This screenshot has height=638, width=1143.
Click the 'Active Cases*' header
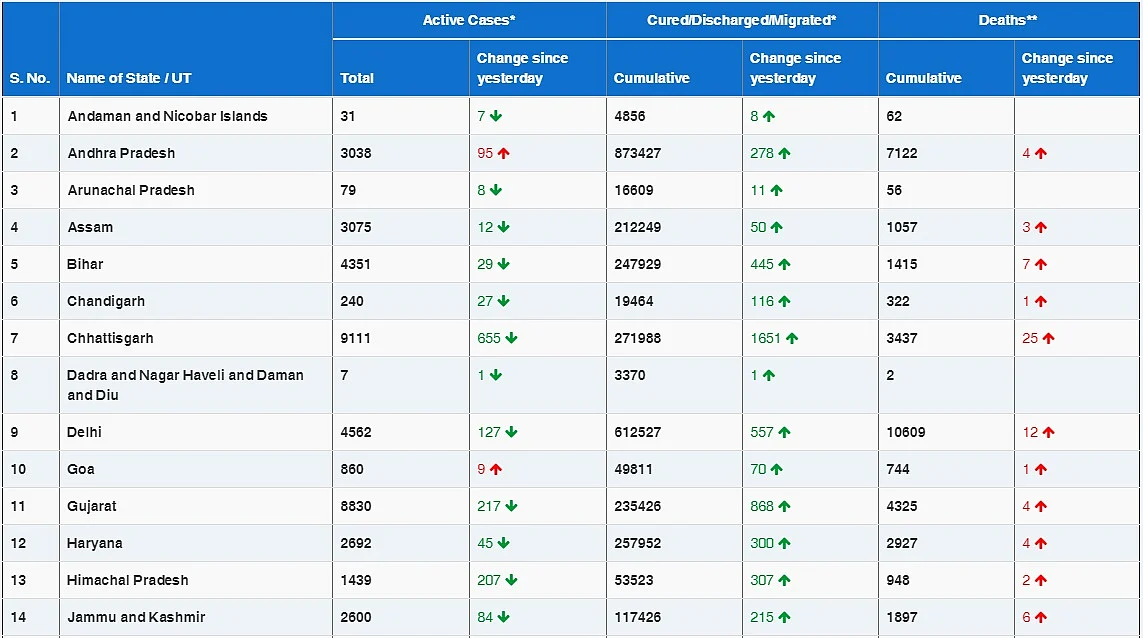[x=469, y=20]
